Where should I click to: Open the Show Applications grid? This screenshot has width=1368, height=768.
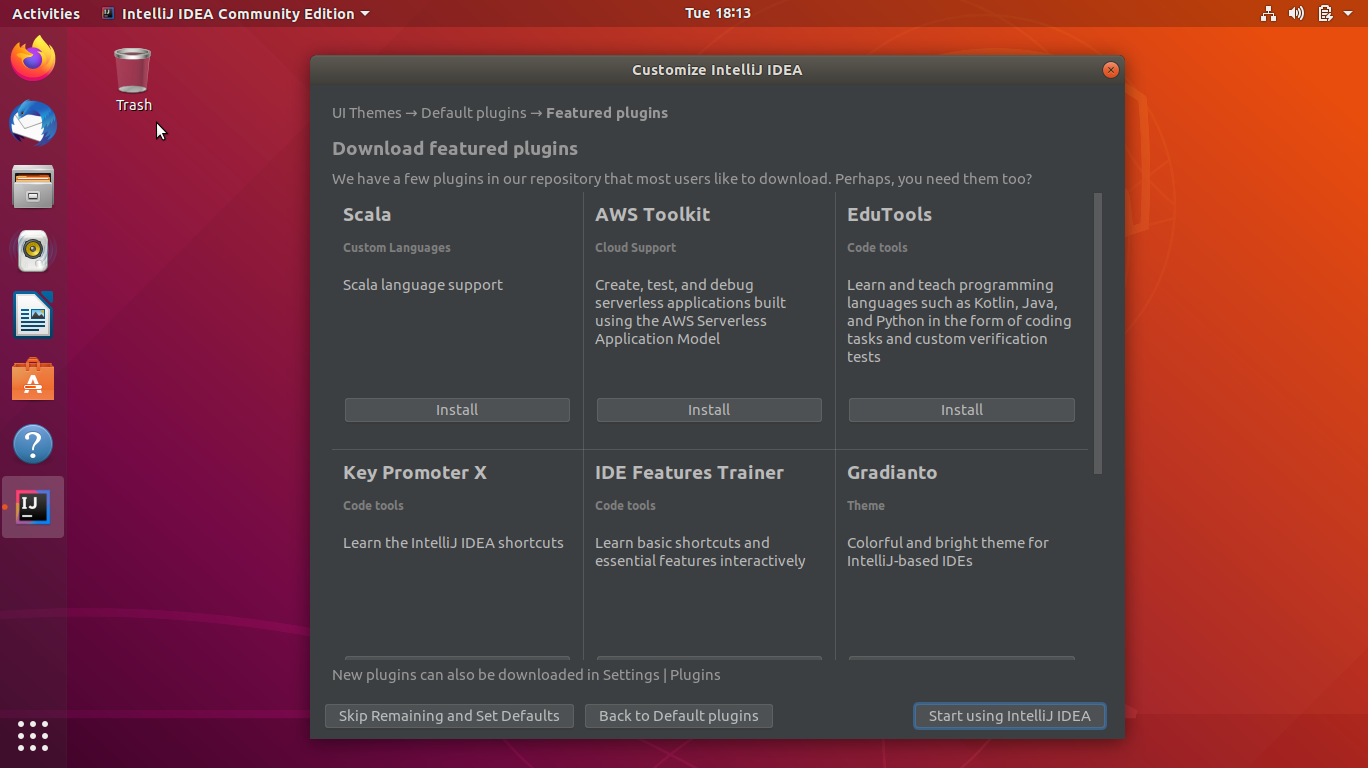point(33,736)
